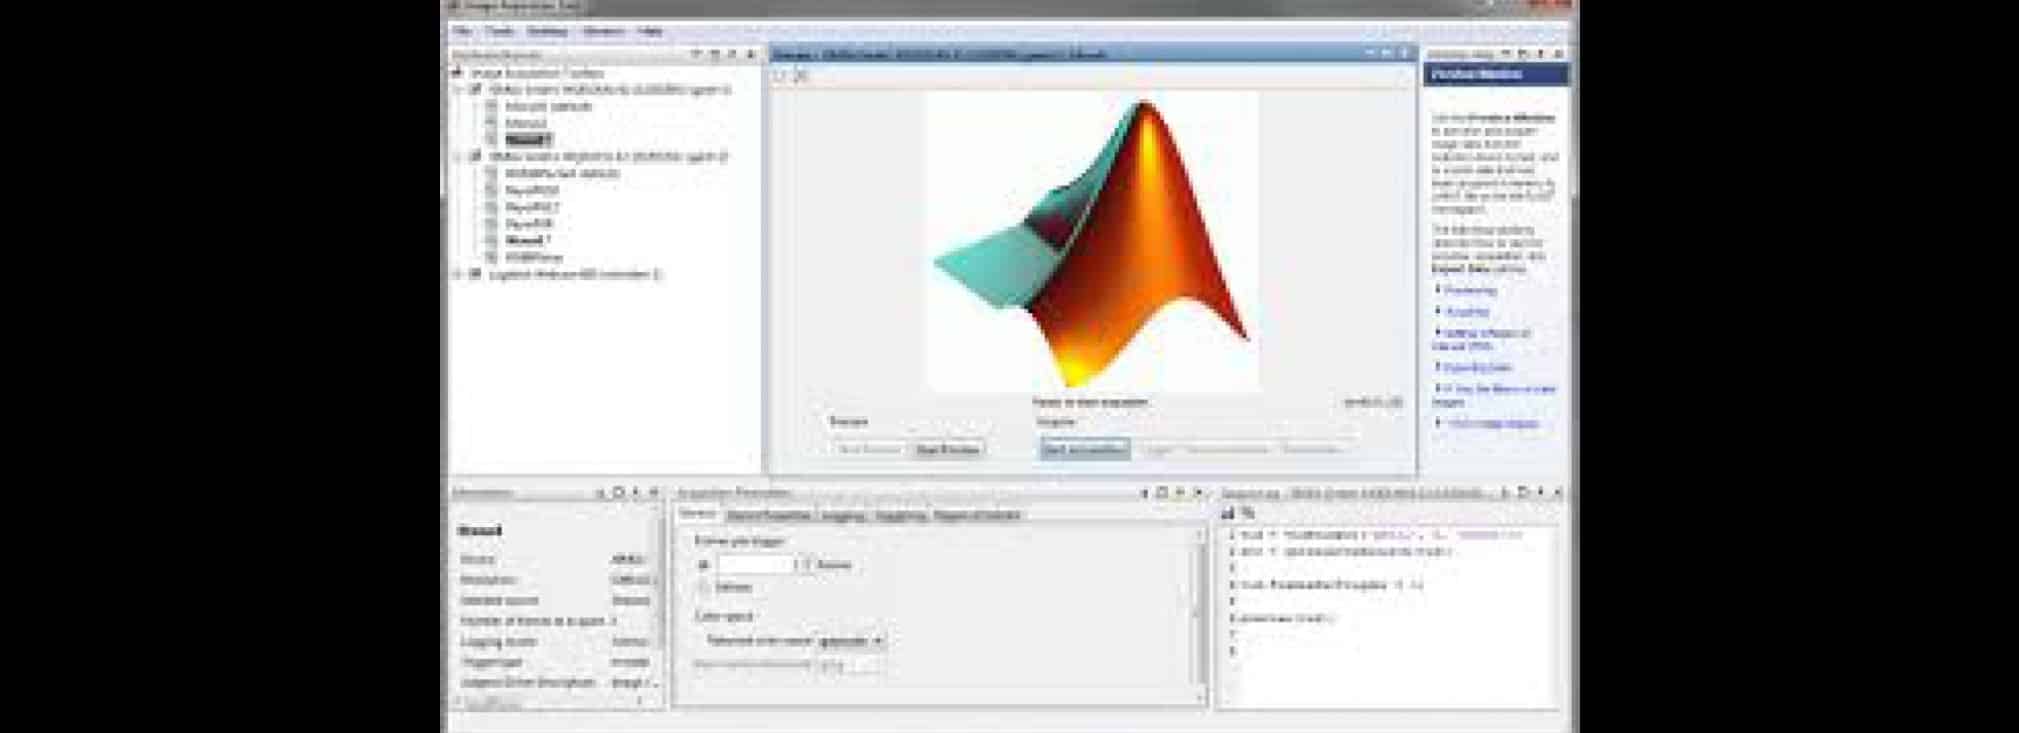This screenshot has width=2019, height=733.
Task: Select the Image Acquisition Toolbox root node
Action: (537, 73)
